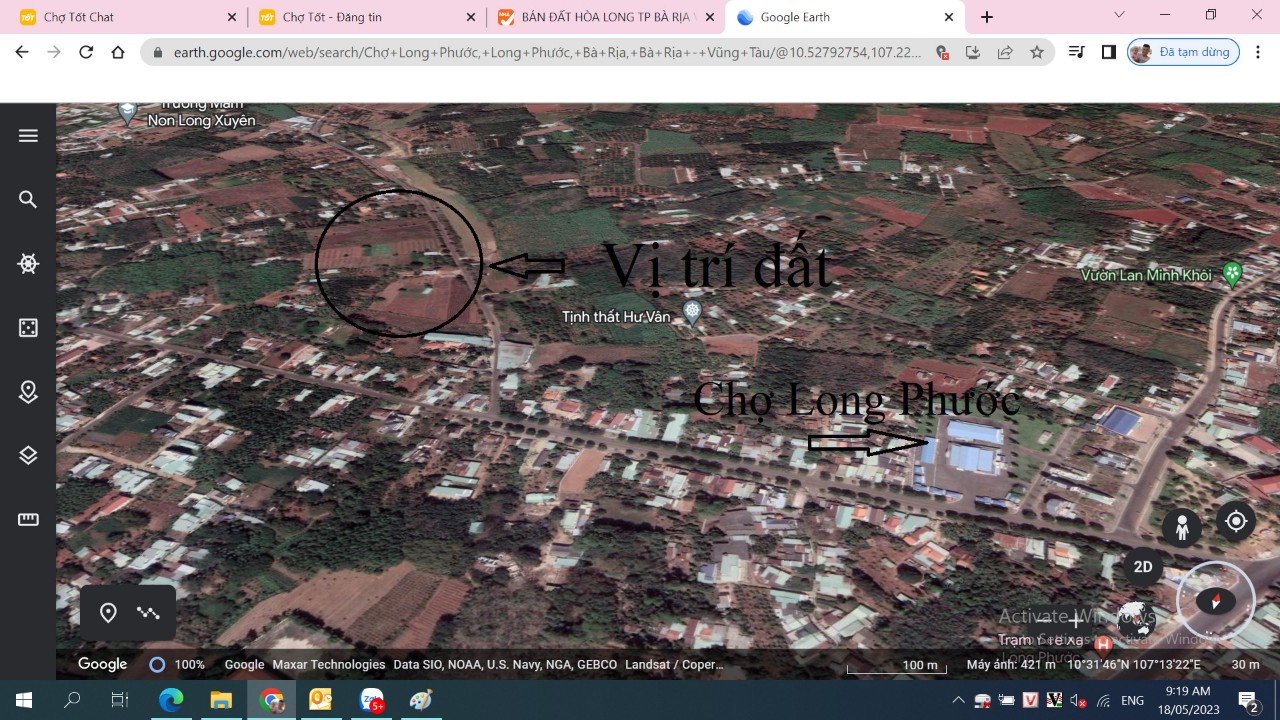Image resolution: width=1280 pixels, height=720 pixels.
Task: Click Add placemark button
Action: coord(108,613)
